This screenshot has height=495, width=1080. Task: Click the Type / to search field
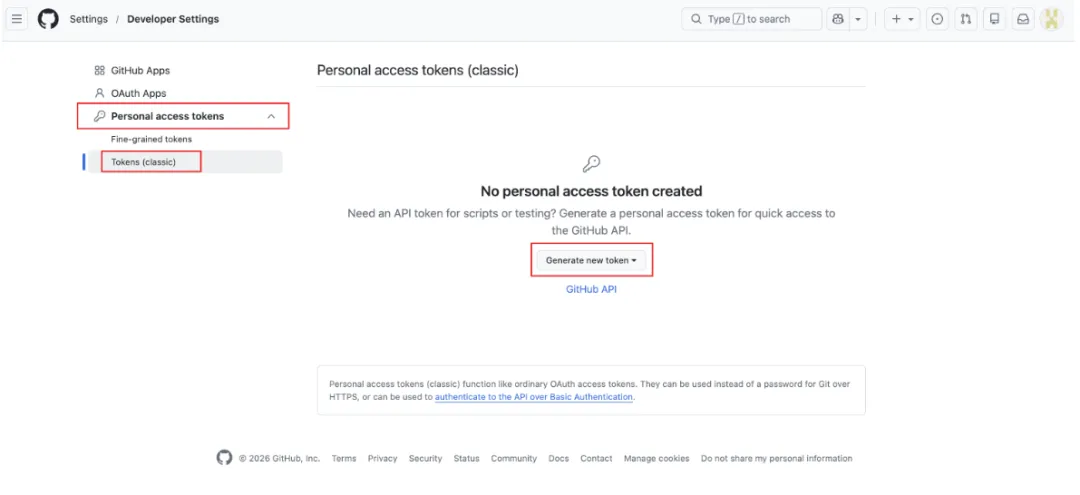(x=751, y=19)
